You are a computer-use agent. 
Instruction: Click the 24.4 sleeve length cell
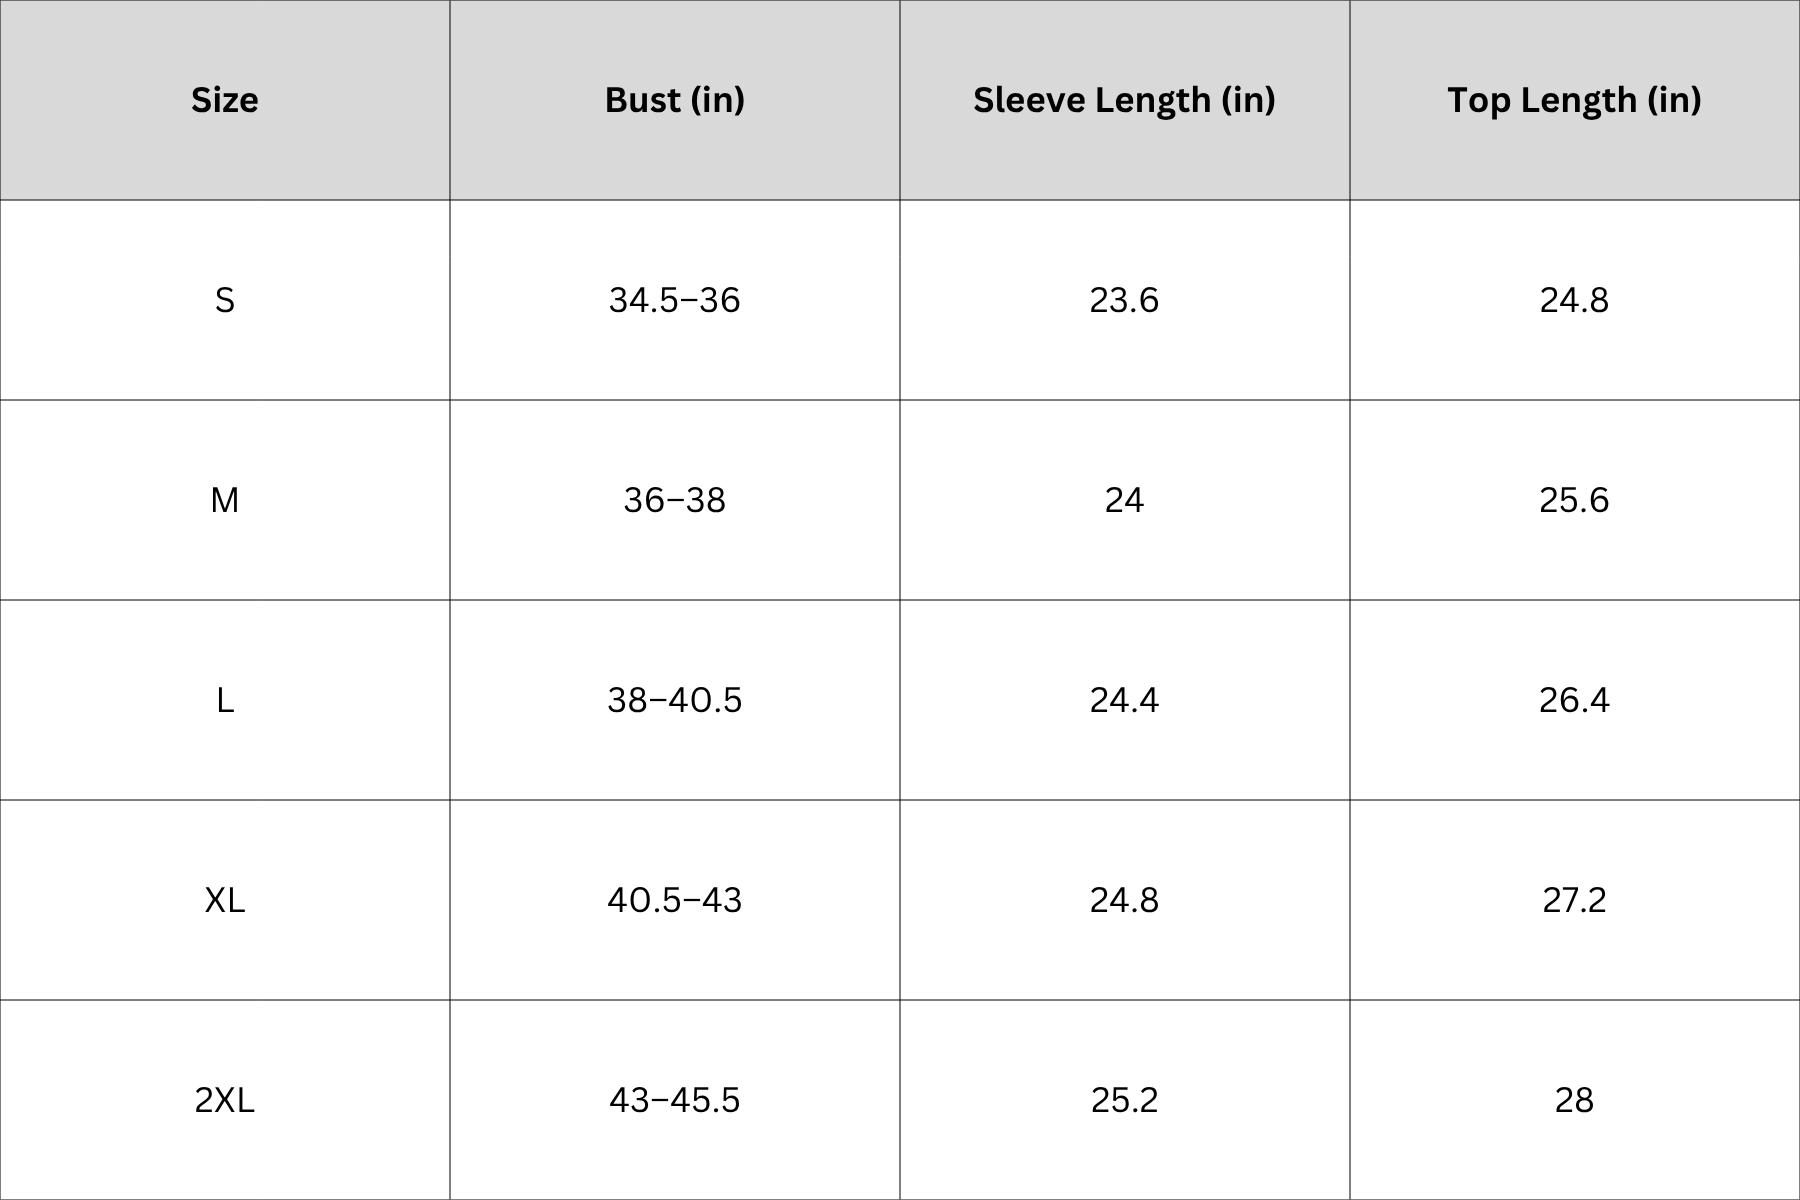point(1125,700)
